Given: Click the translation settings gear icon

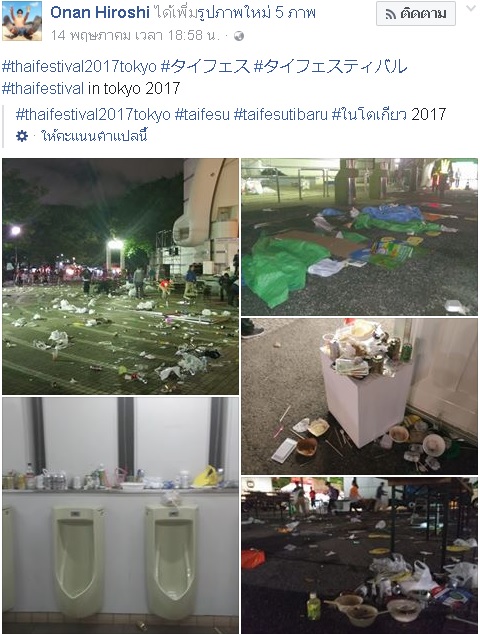Looking at the screenshot, I should [x=22, y=136].
